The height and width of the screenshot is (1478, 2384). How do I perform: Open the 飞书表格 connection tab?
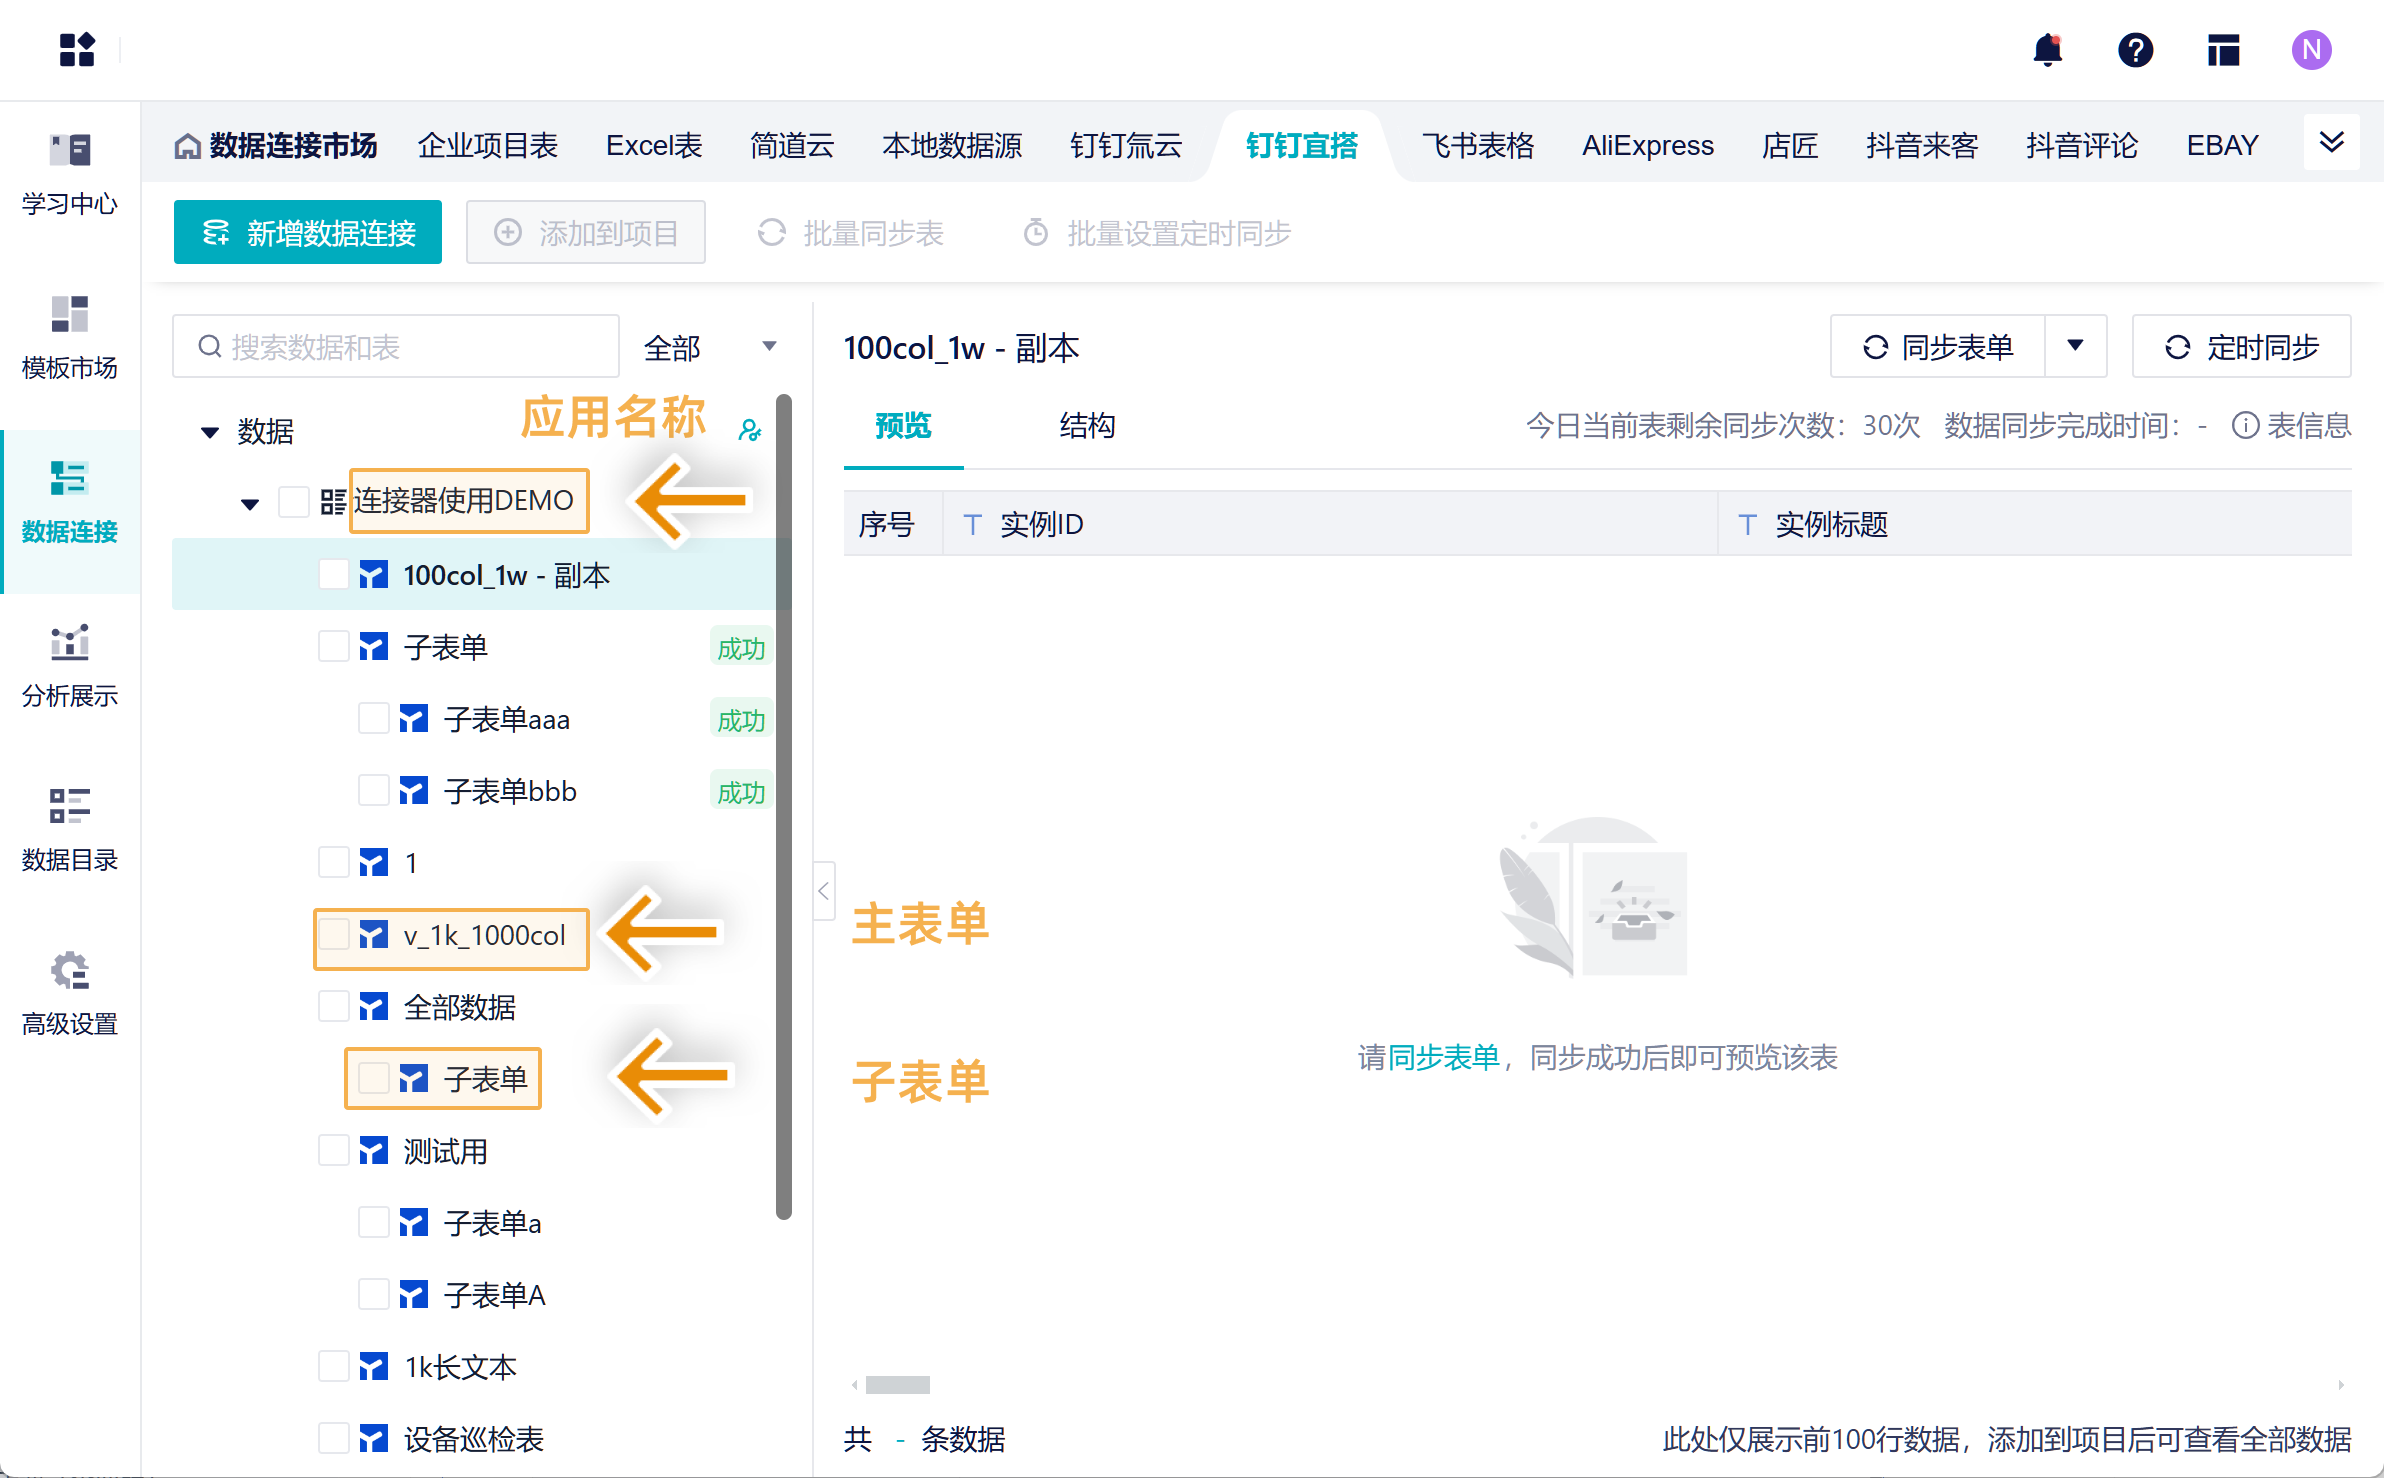click(x=1477, y=146)
